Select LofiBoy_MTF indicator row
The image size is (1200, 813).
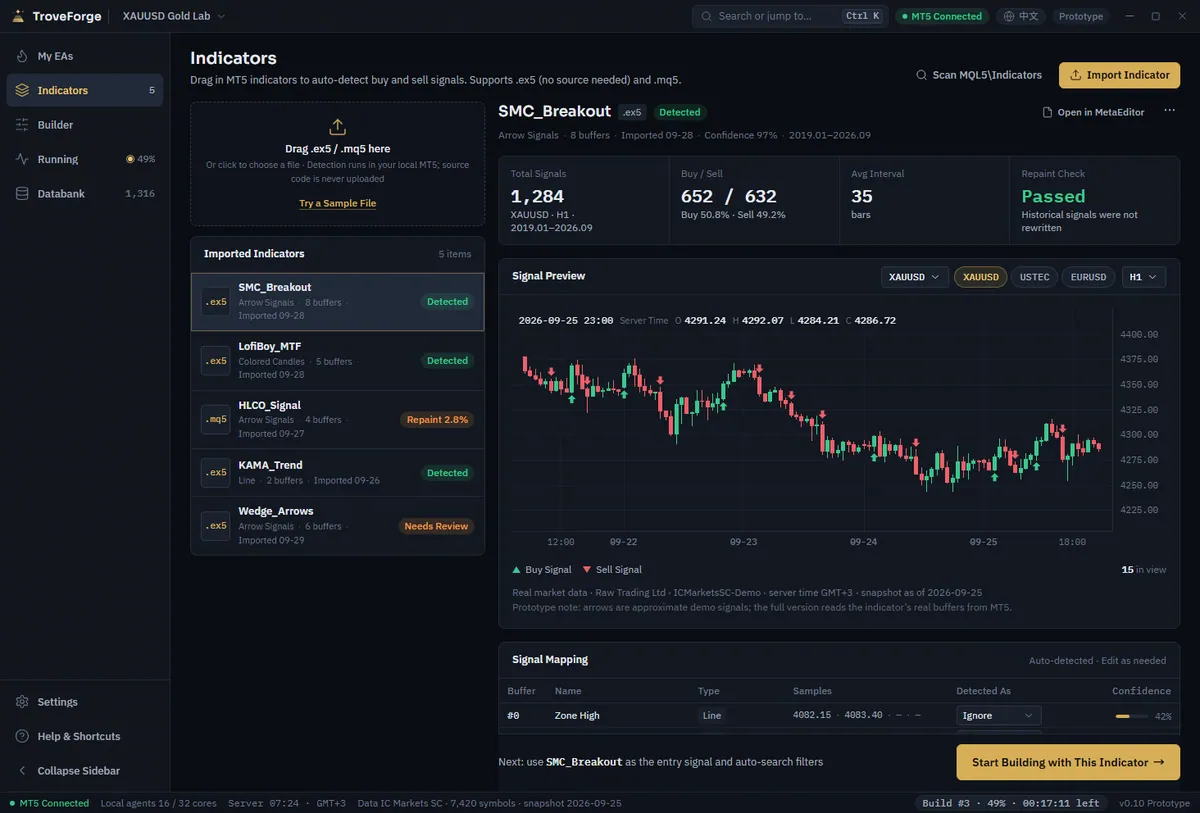(338, 361)
